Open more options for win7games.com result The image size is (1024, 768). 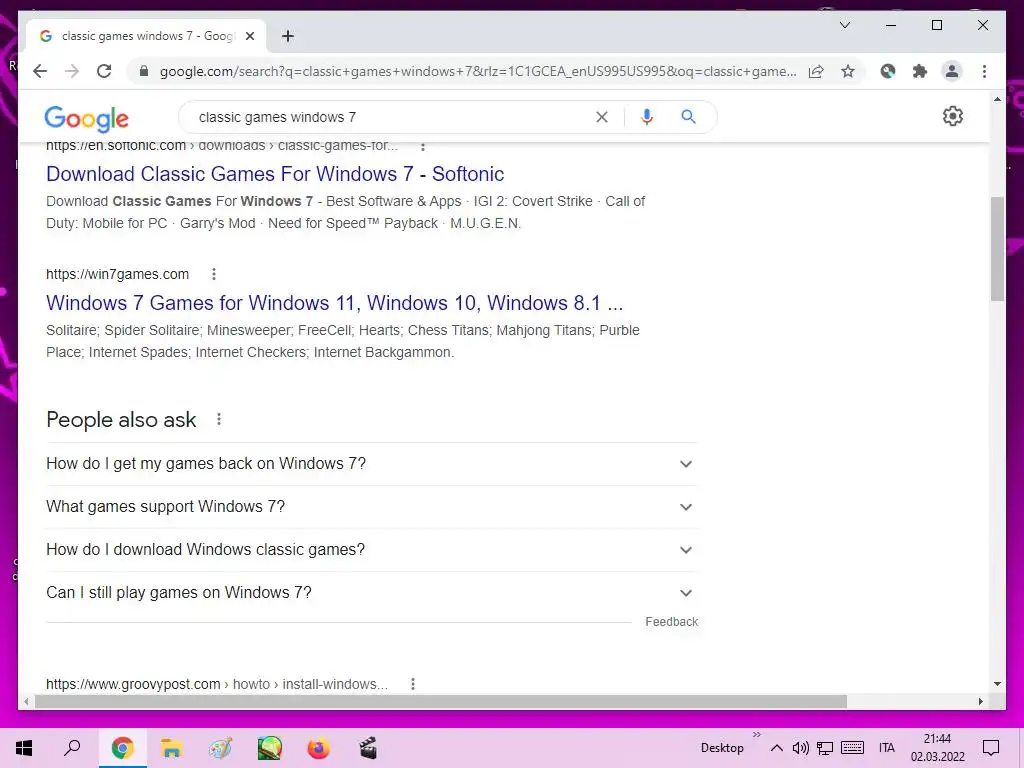(x=214, y=274)
